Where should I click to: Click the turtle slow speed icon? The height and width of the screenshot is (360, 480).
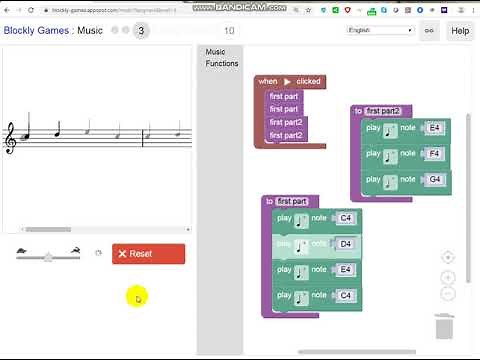coord(22,251)
